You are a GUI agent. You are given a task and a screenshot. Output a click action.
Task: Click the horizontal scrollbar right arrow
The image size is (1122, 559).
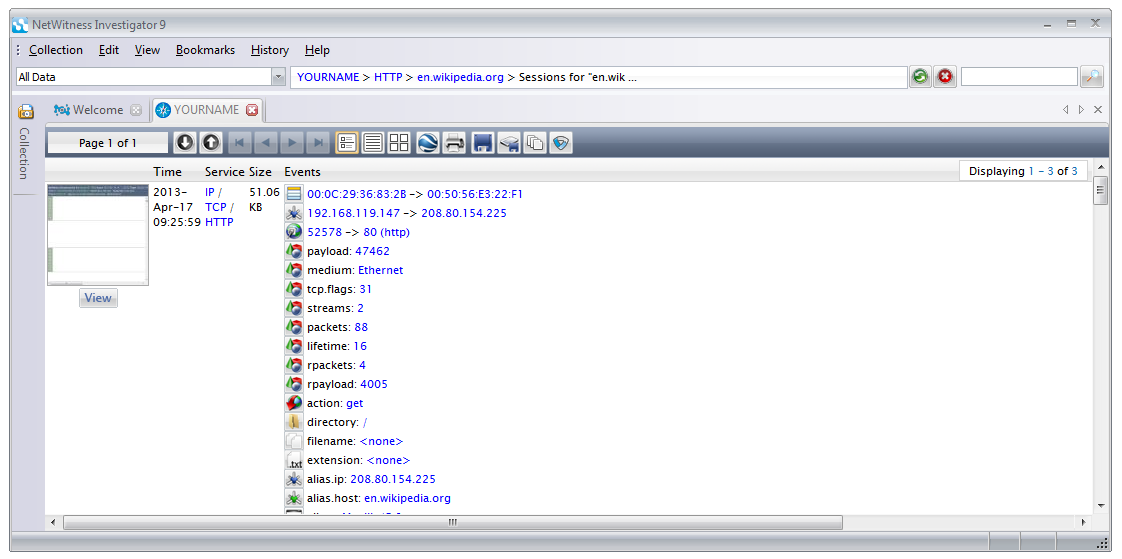[x=1084, y=522]
